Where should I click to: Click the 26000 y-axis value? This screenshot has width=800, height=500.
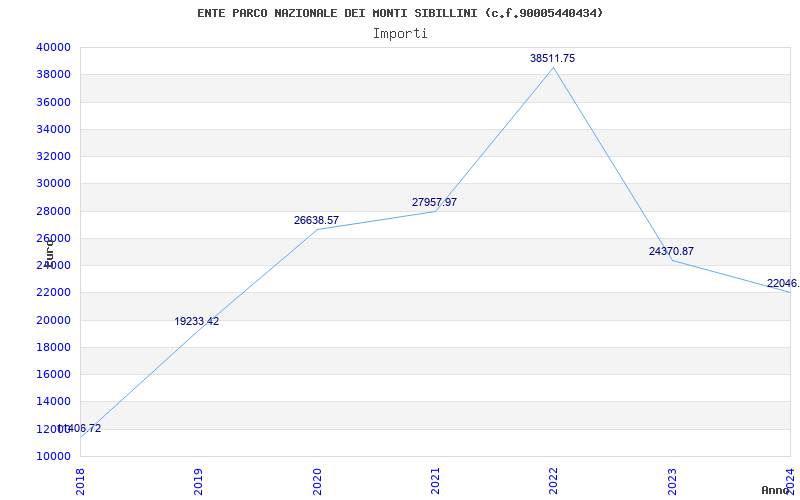pyautogui.click(x=53, y=238)
